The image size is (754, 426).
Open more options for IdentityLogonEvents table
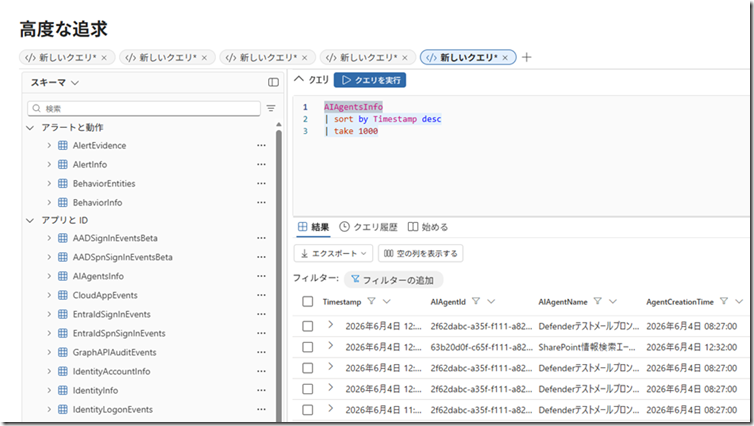tap(261, 410)
